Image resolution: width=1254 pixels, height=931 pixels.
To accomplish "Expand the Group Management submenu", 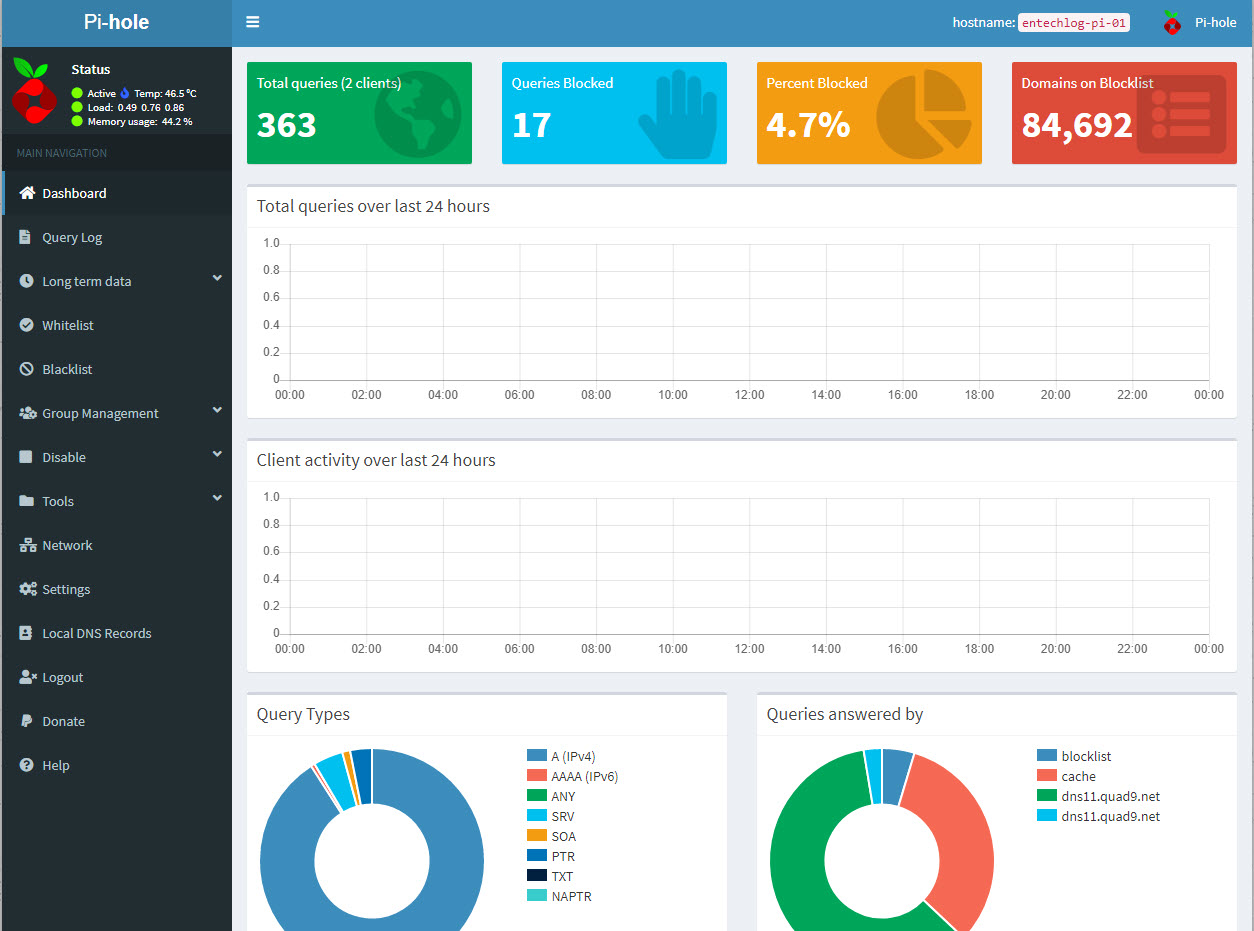I will point(217,412).
